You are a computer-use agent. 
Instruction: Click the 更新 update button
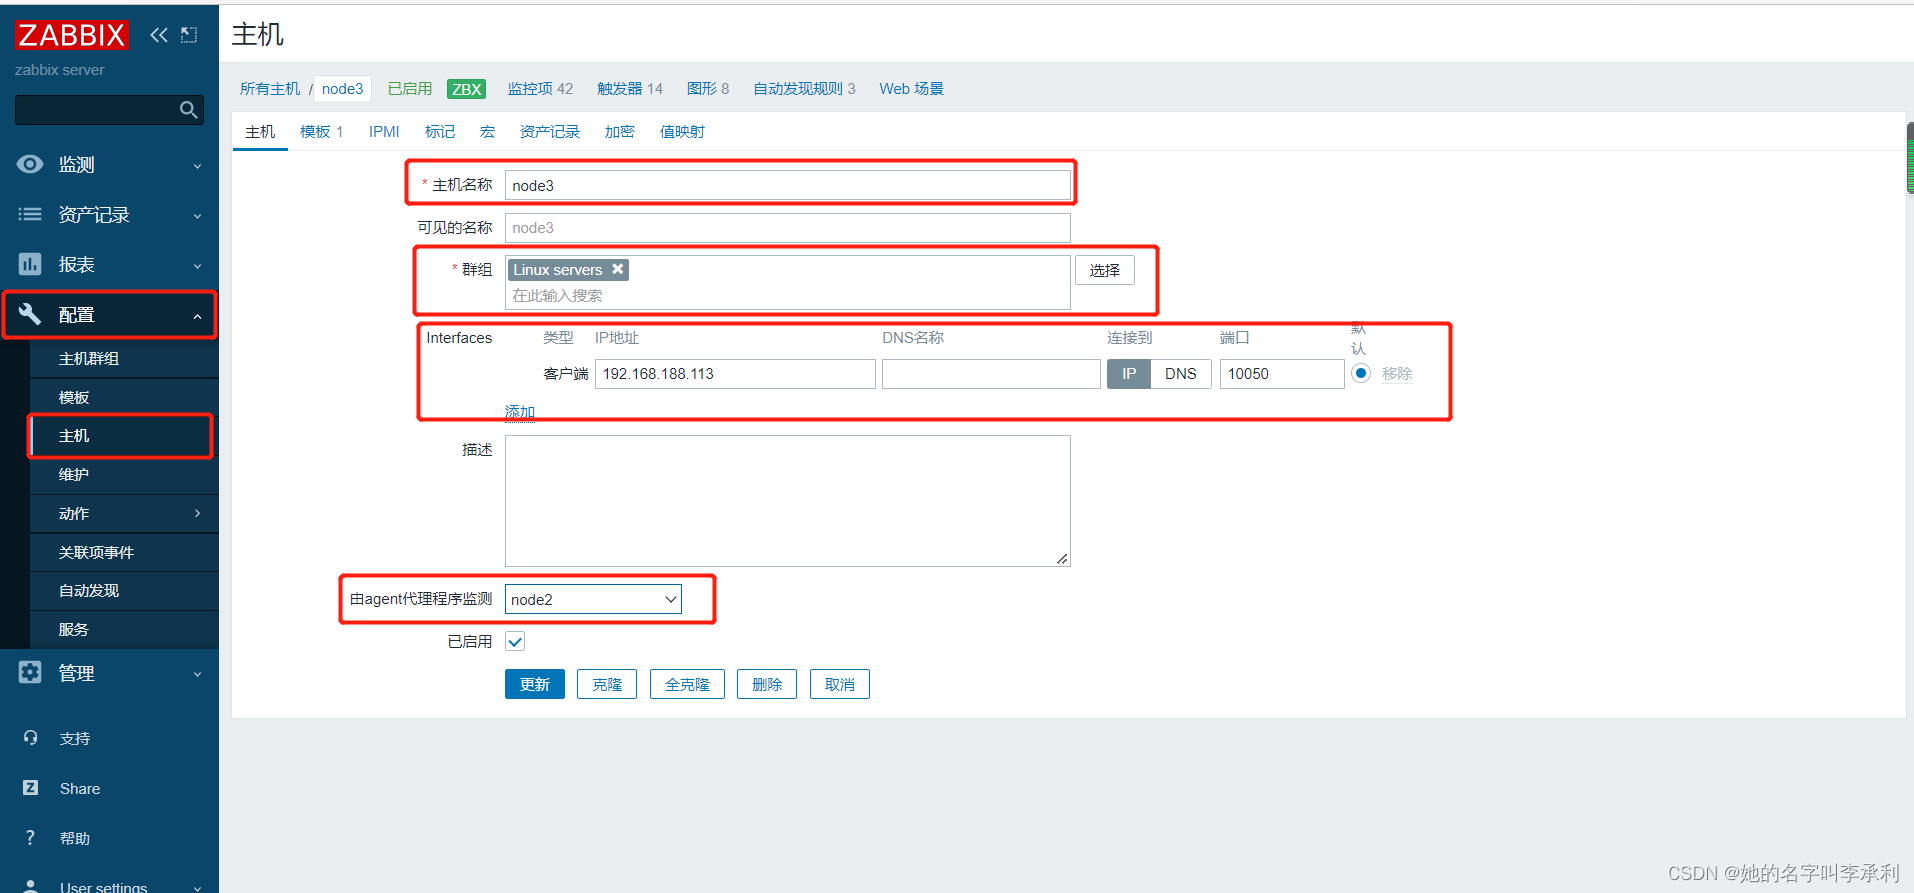point(535,684)
